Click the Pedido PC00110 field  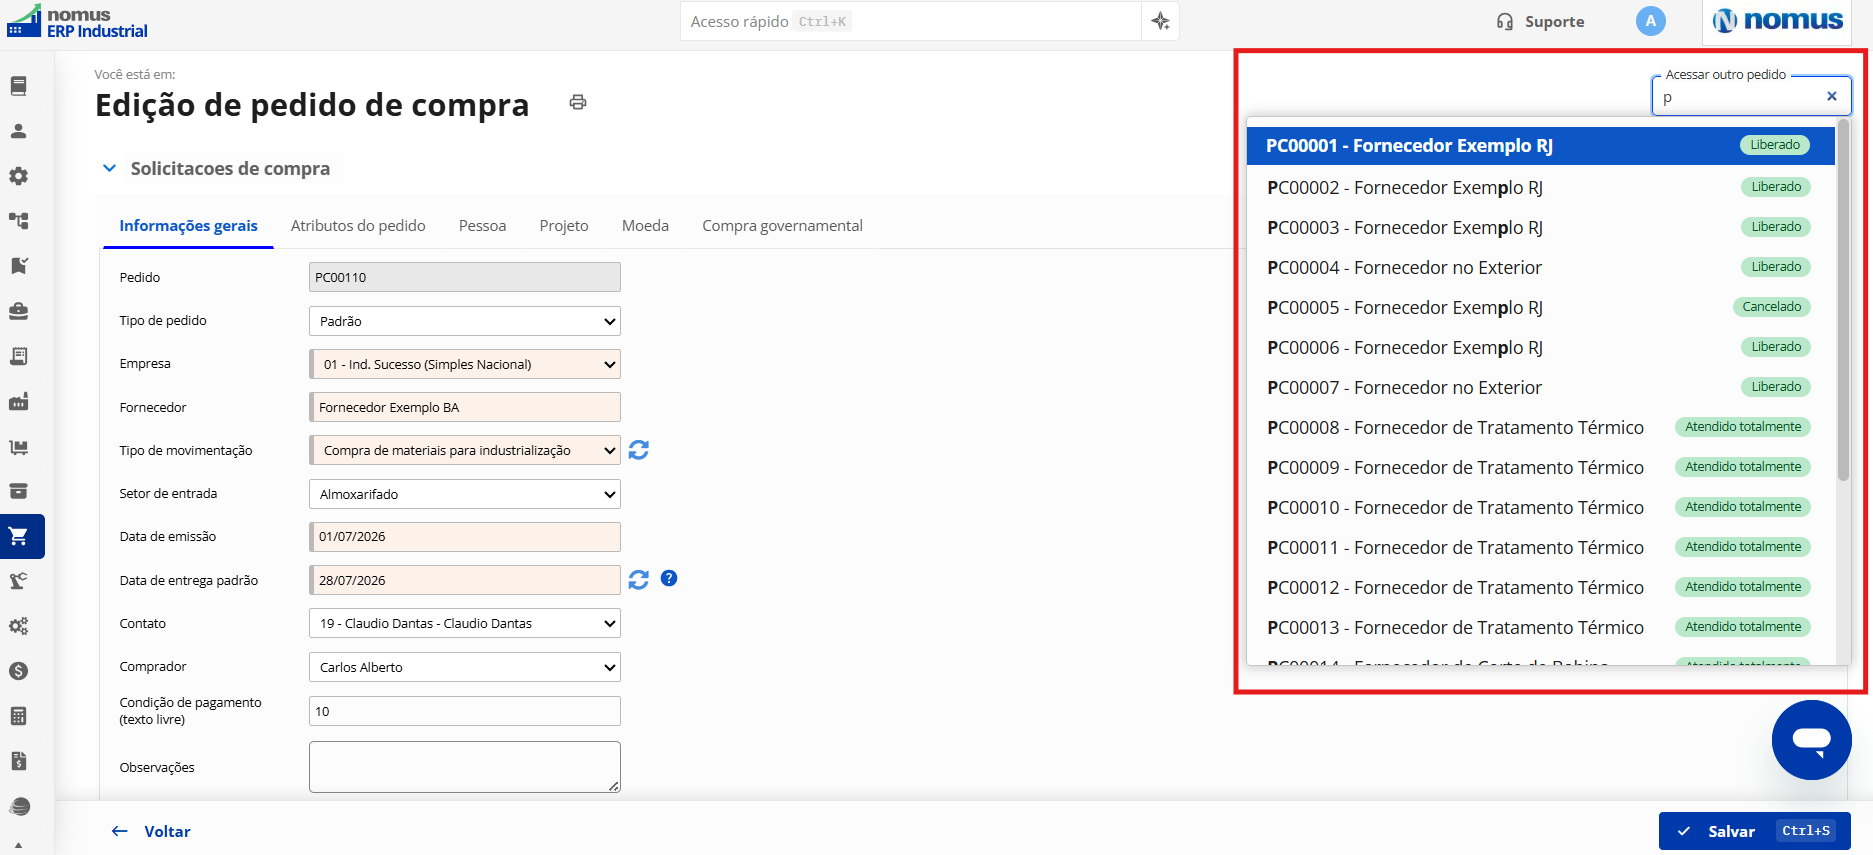[465, 277]
